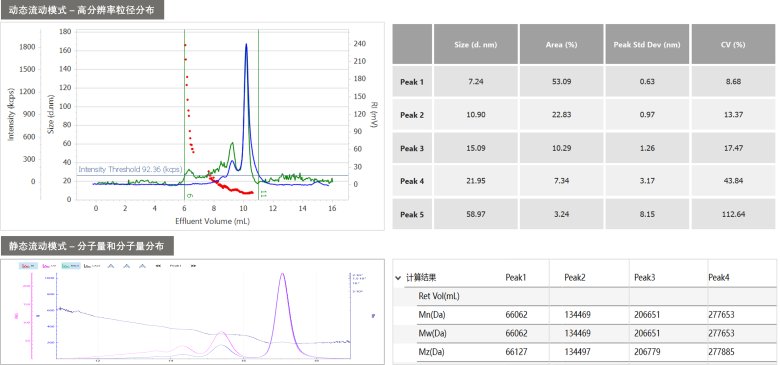Collapse the 计算结果 results section
Image resolution: width=780 pixels, height=365 pixels.
click(x=398, y=278)
